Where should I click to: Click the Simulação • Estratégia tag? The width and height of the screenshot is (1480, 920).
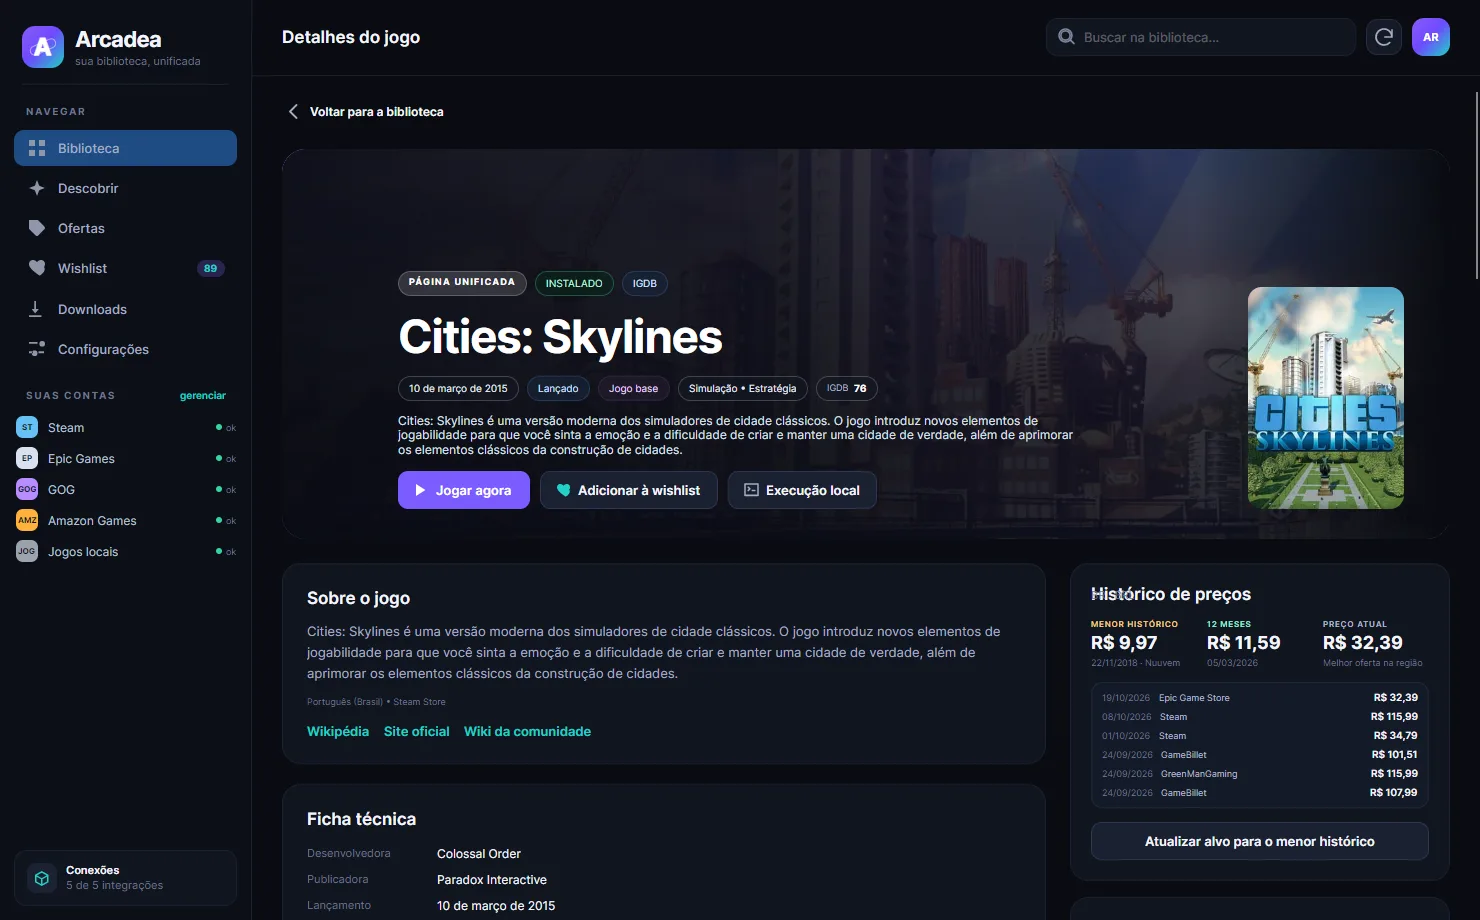(x=743, y=388)
